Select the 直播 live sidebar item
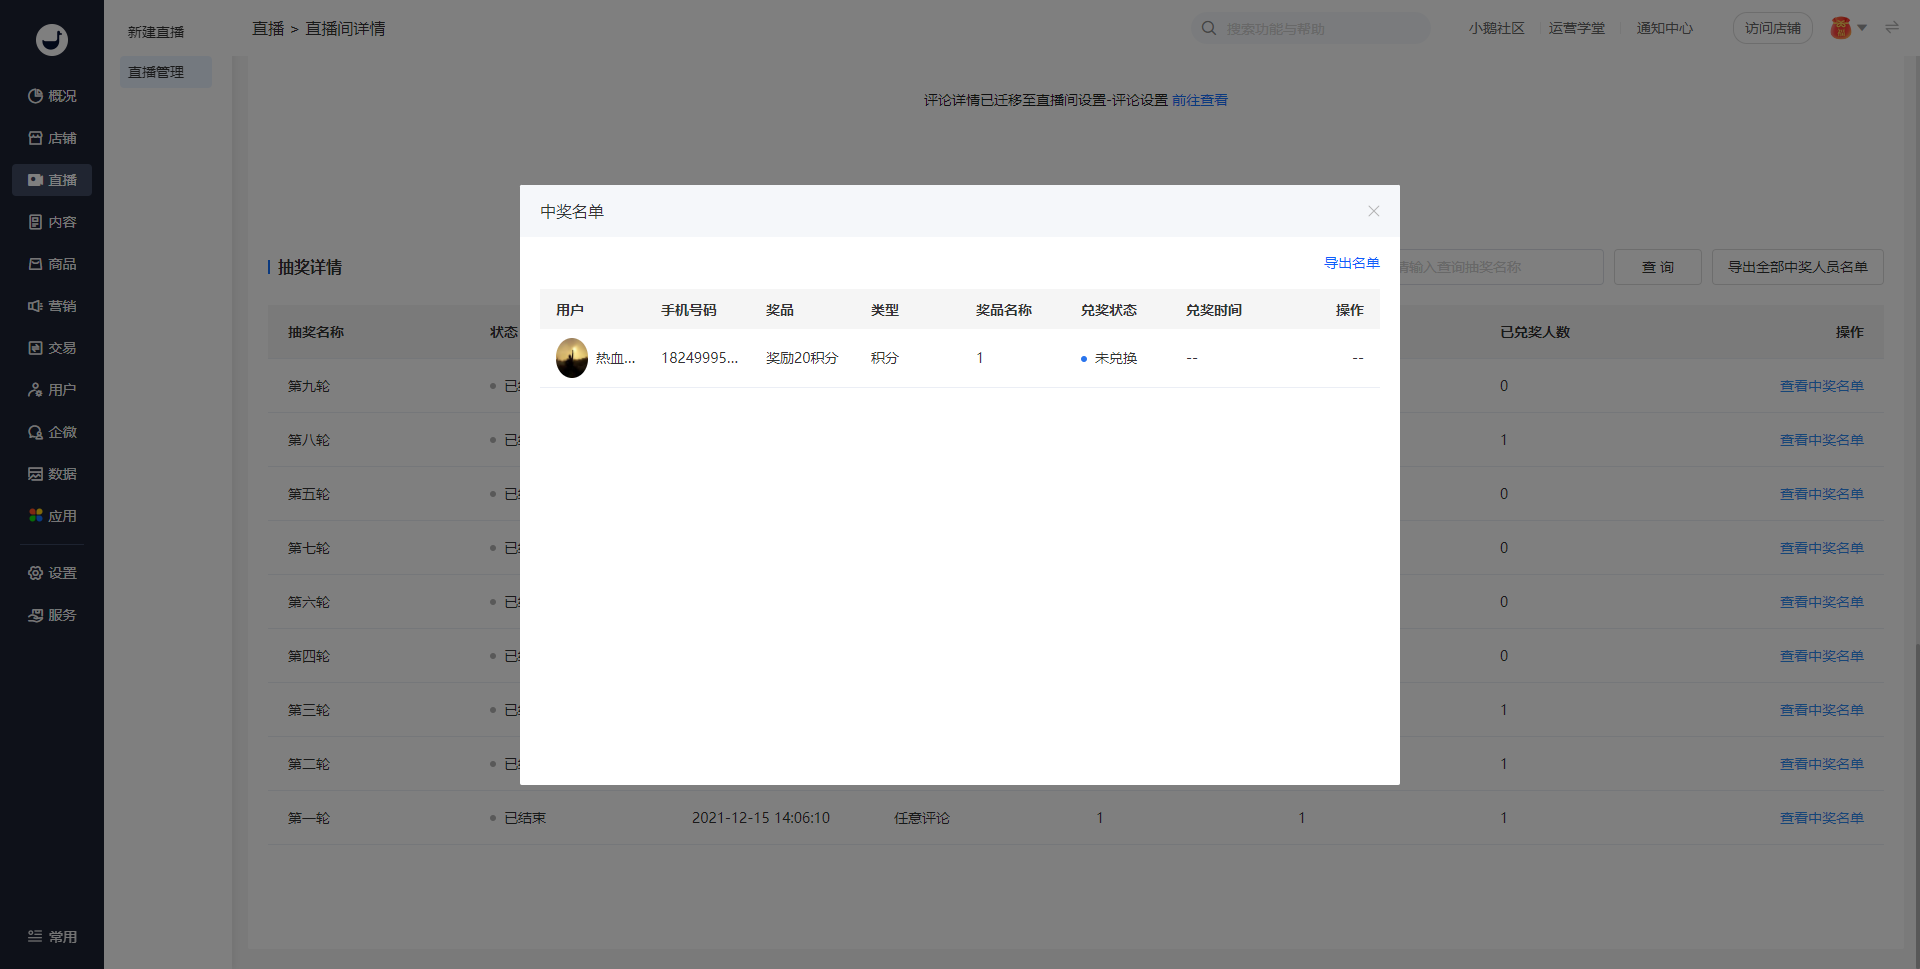 52,180
